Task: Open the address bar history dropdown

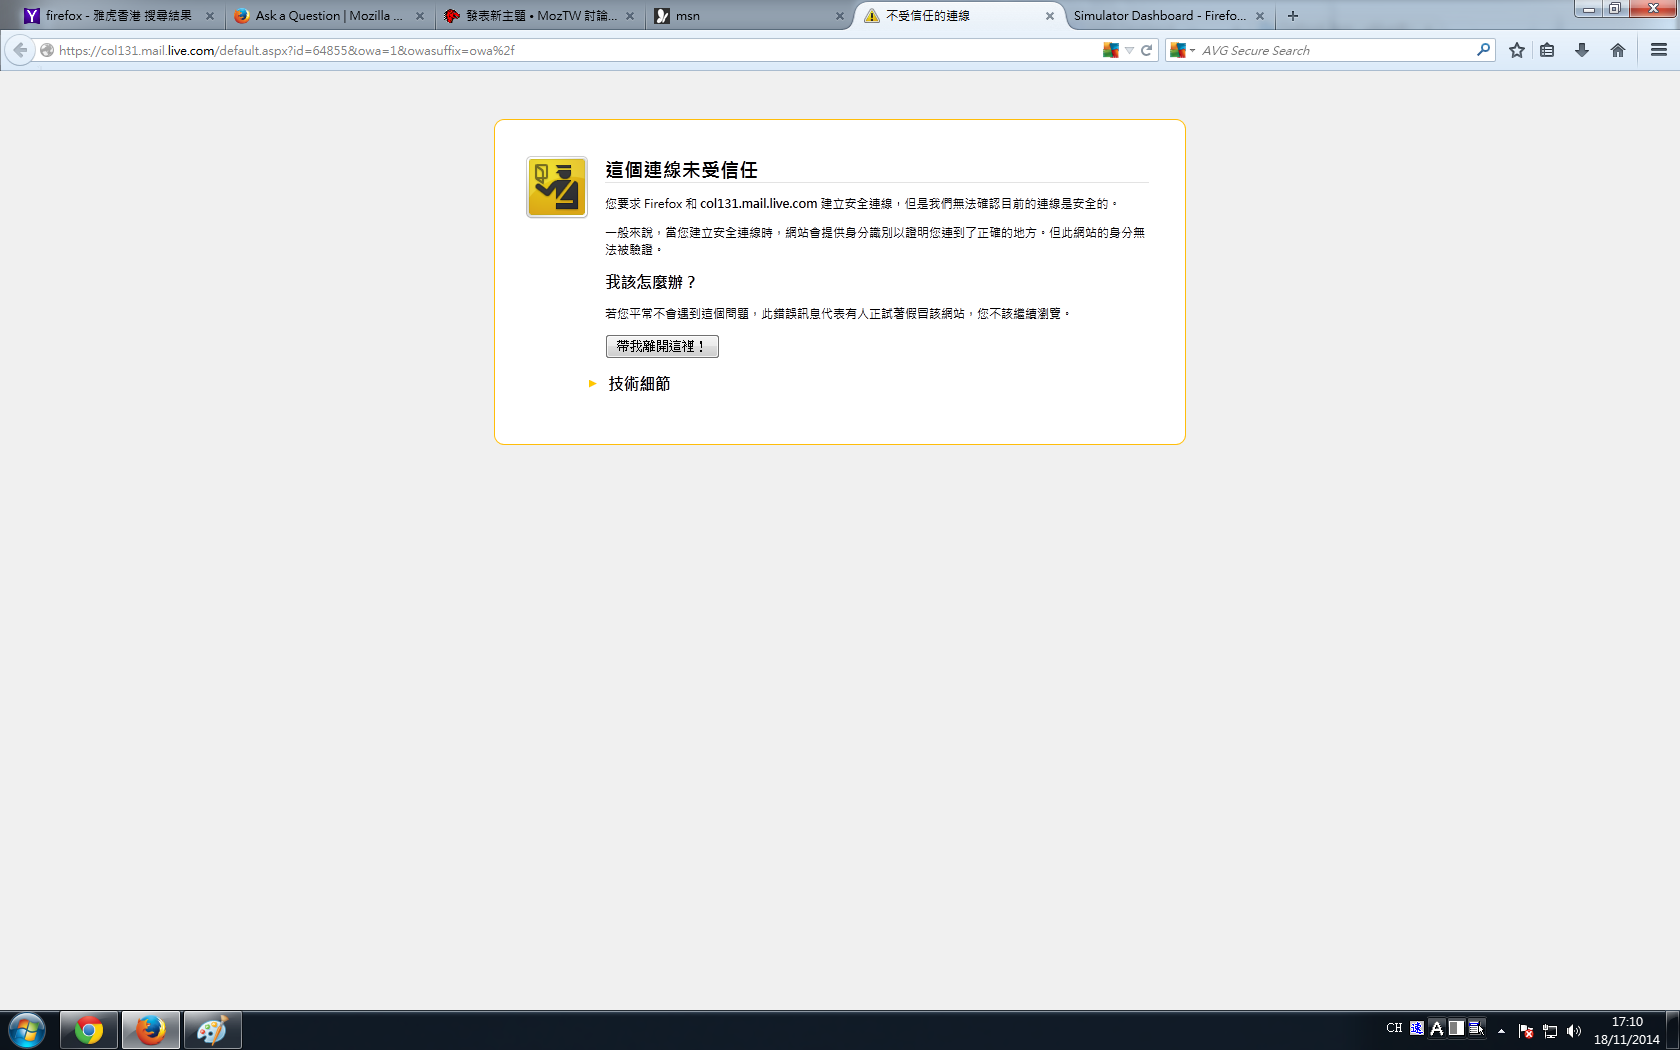Action: [x=1129, y=50]
